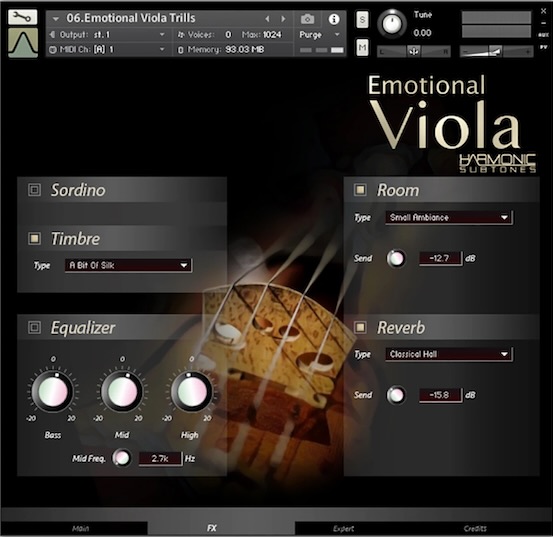Click the Room Send -12.7 value field
Viewport: 553px width, 537px height.
pos(440,258)
